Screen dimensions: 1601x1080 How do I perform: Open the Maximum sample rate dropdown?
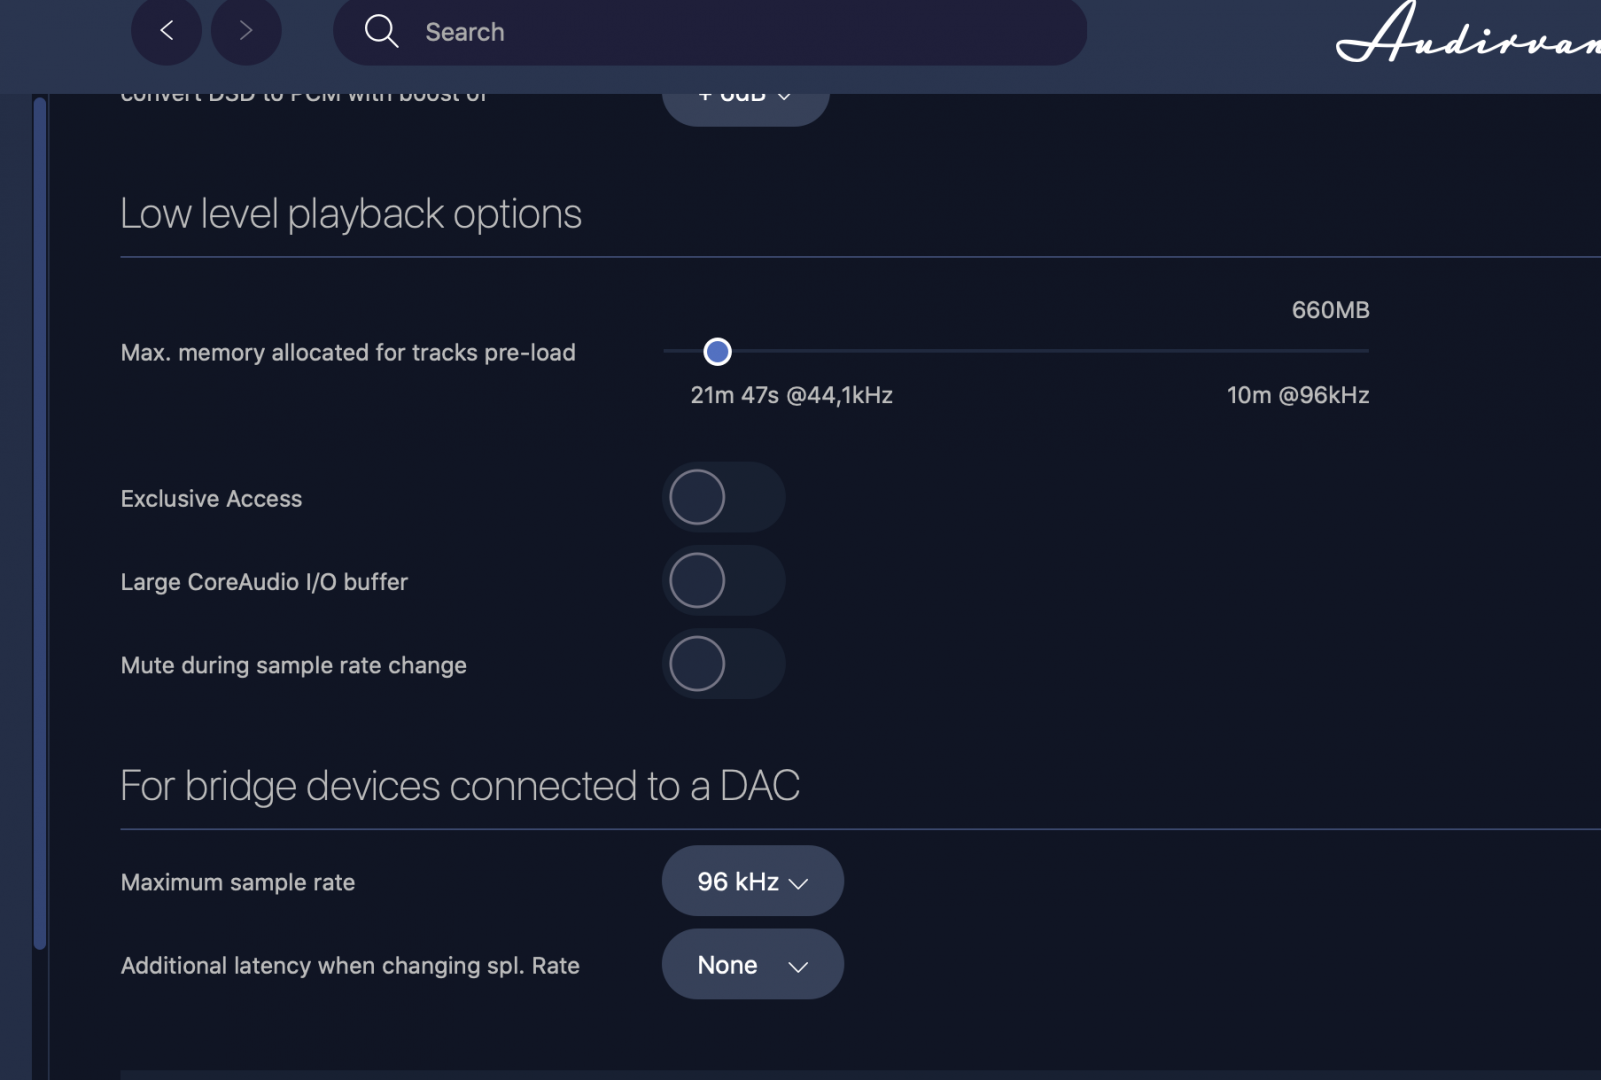pos(752,881)
